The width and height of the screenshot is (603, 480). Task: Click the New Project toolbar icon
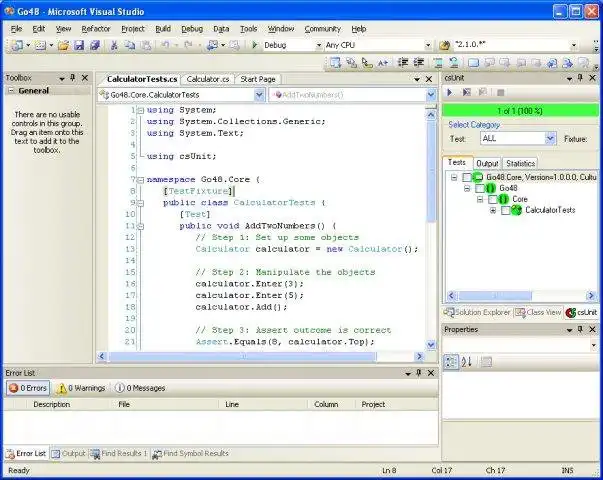tap(16, 45)
